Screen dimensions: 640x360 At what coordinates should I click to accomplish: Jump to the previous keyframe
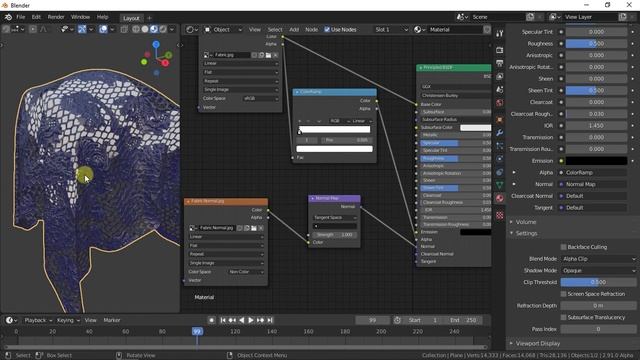click(232, 320)
